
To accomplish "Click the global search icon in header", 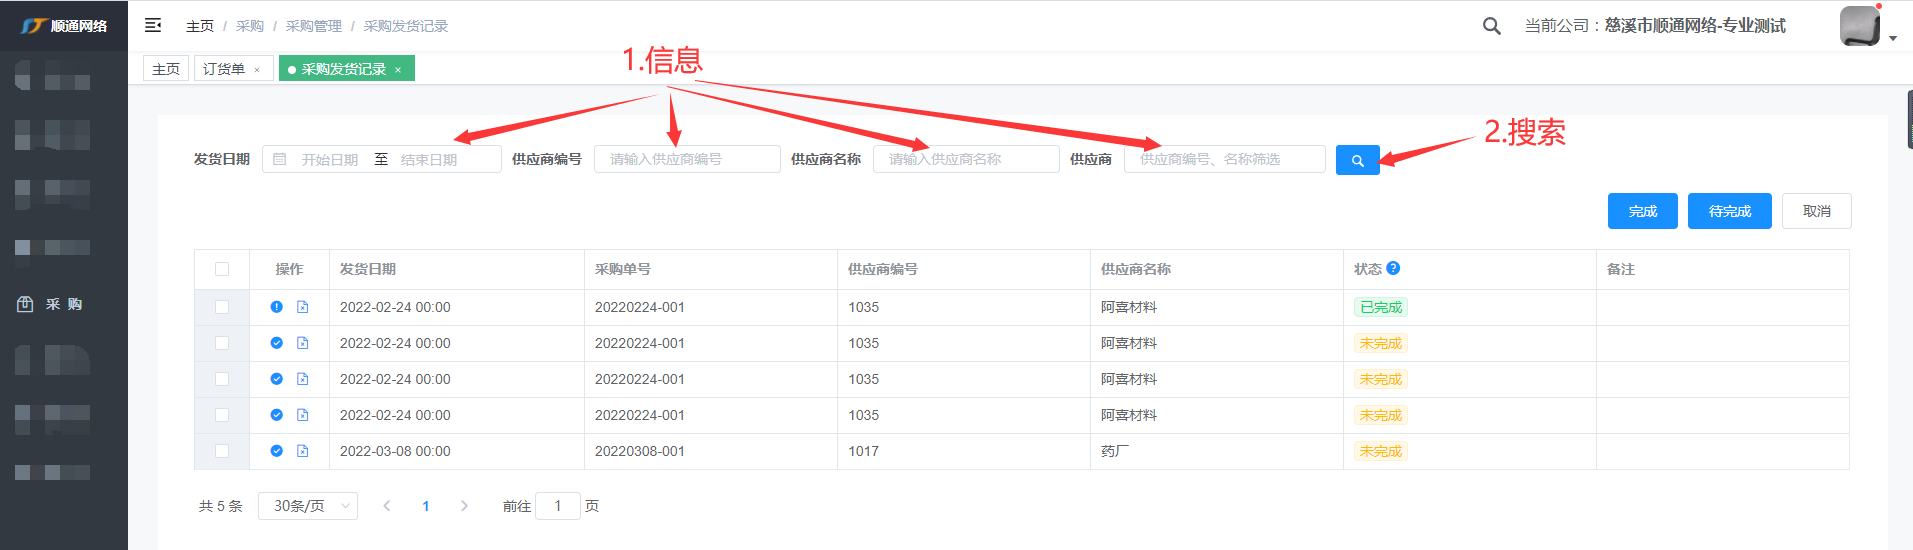I will pos(1491,26).
